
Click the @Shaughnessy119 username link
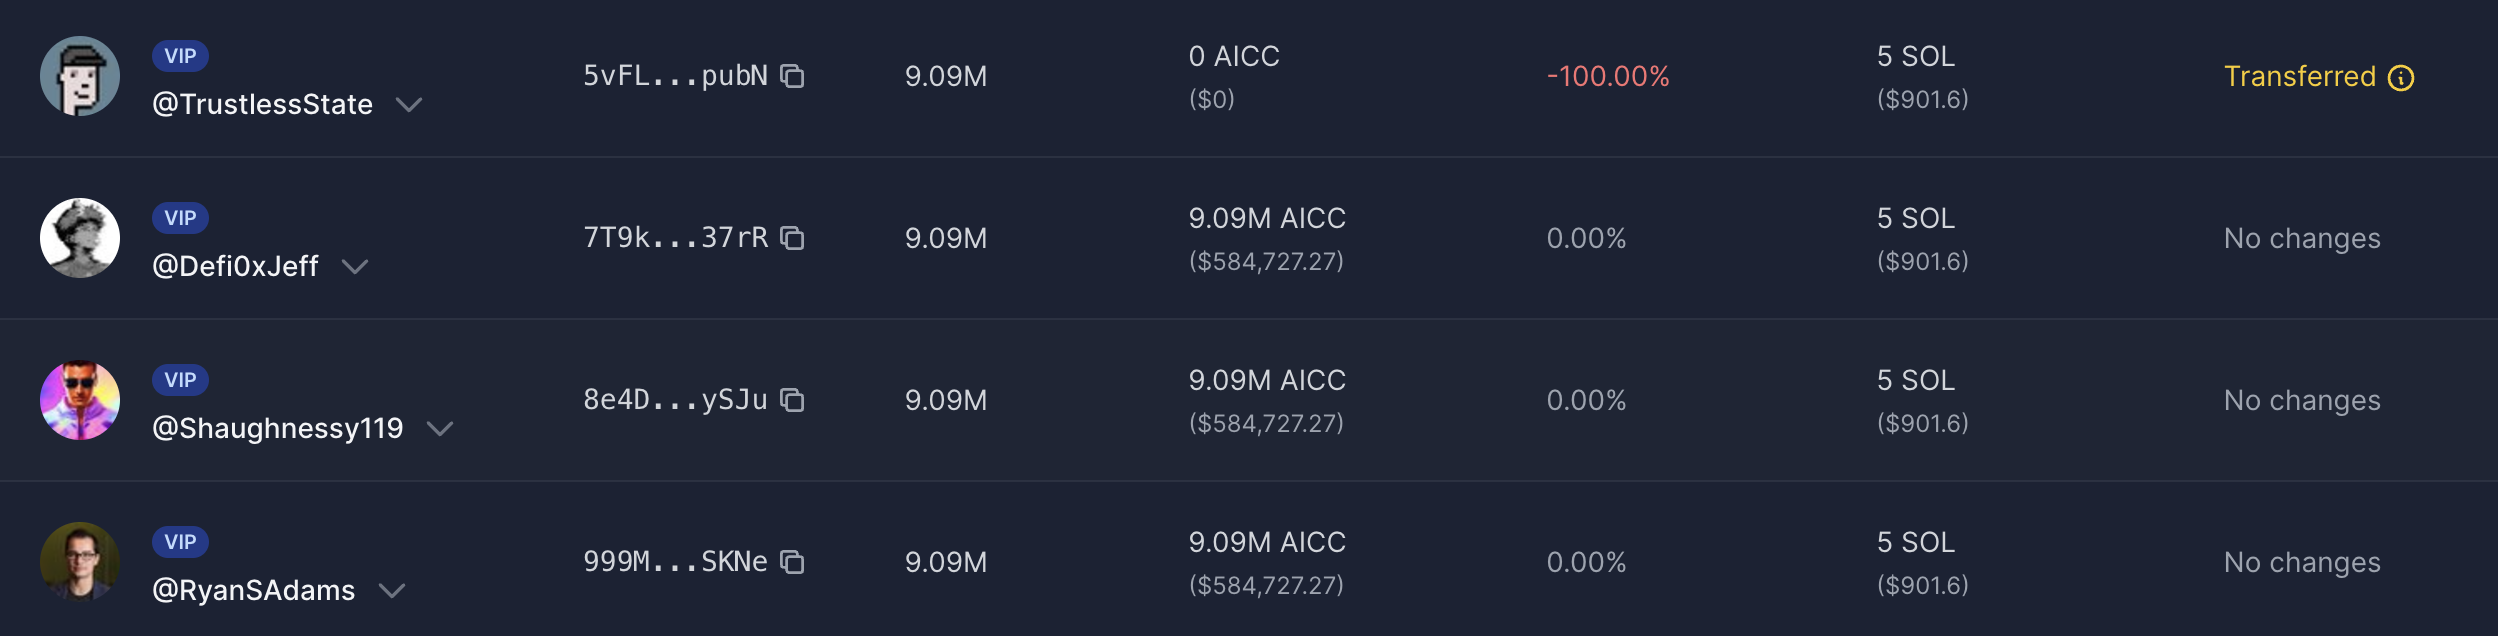pyautogui.click(x=277, y=428)
